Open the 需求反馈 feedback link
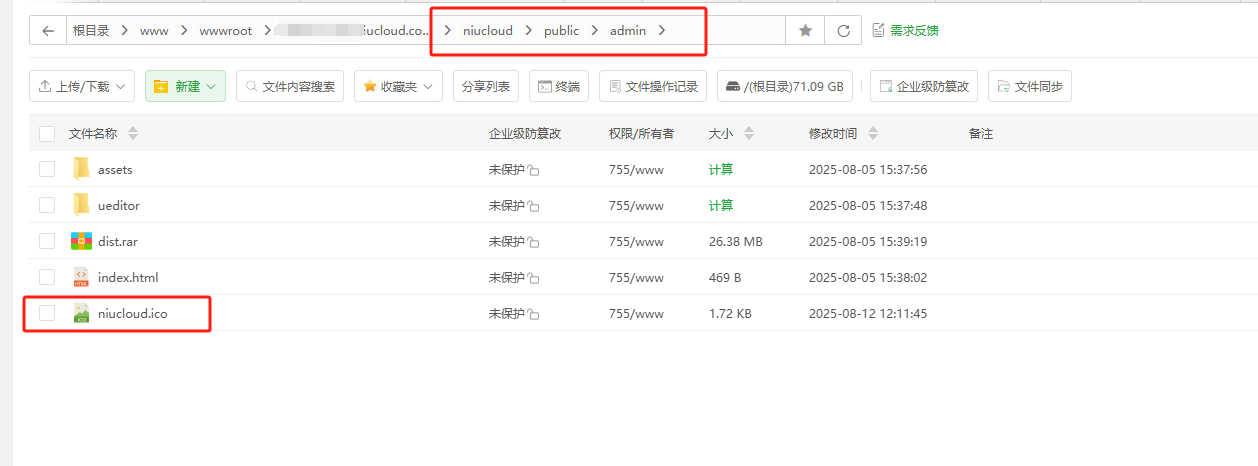Screen dimensions: 1258x466 coord(905,30)
